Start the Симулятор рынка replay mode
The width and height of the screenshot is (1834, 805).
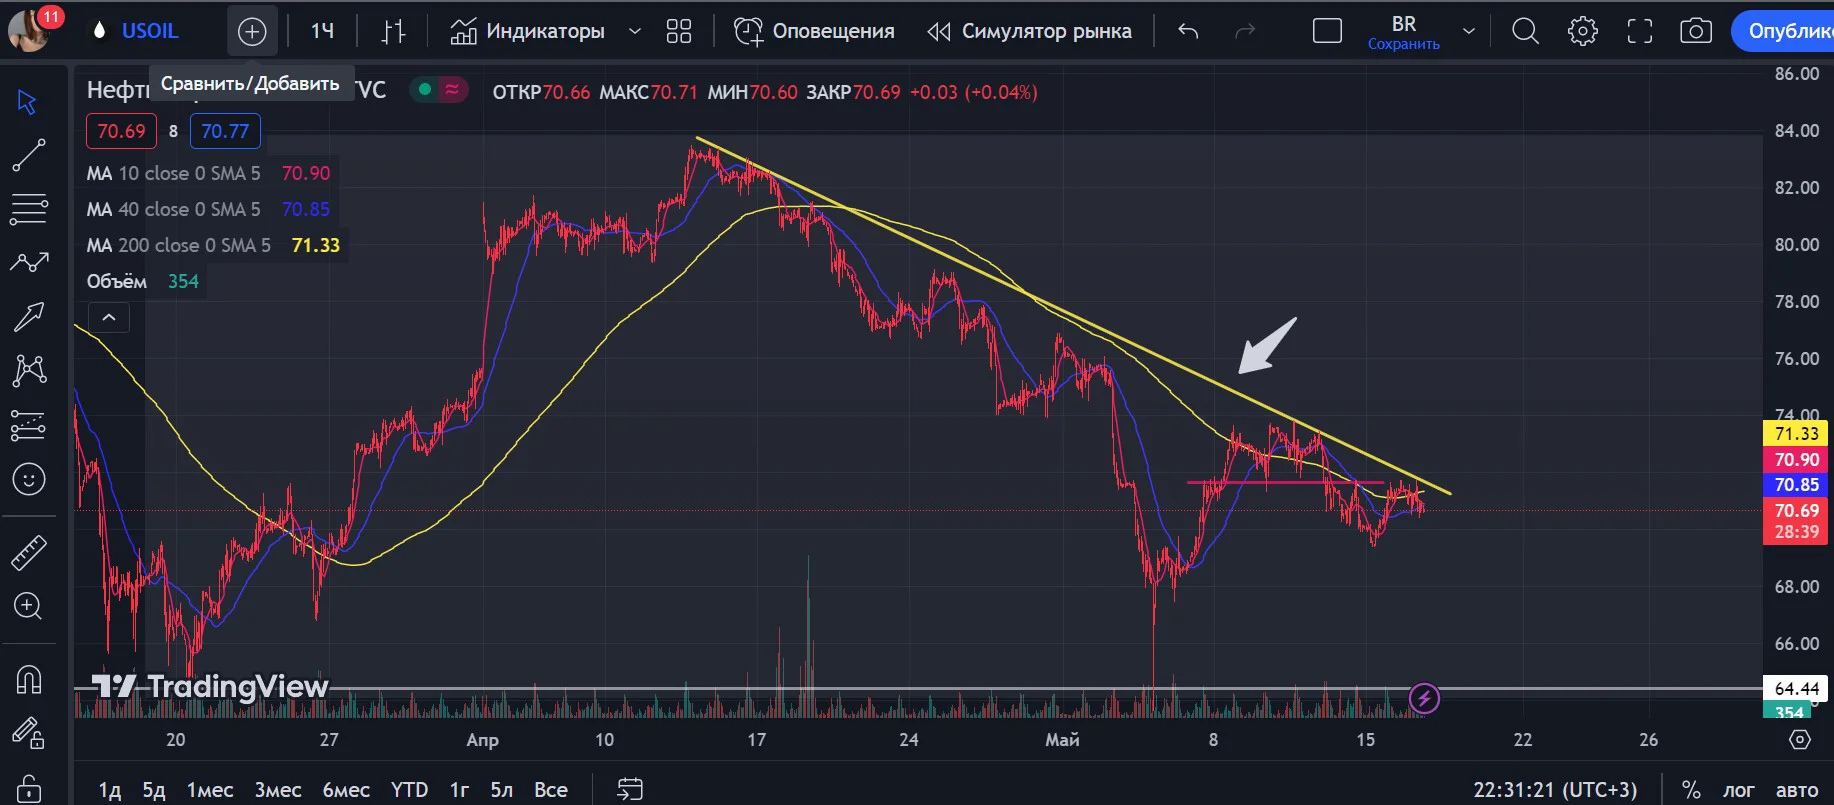1029,32
